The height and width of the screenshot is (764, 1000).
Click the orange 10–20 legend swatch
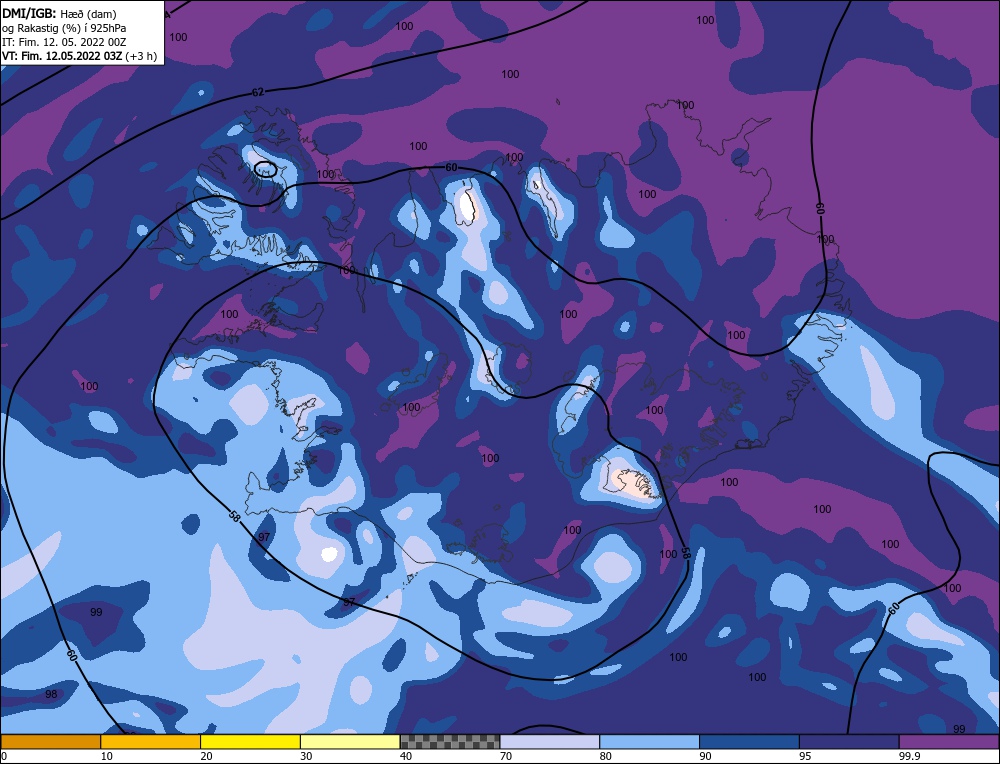pos(151,742)
